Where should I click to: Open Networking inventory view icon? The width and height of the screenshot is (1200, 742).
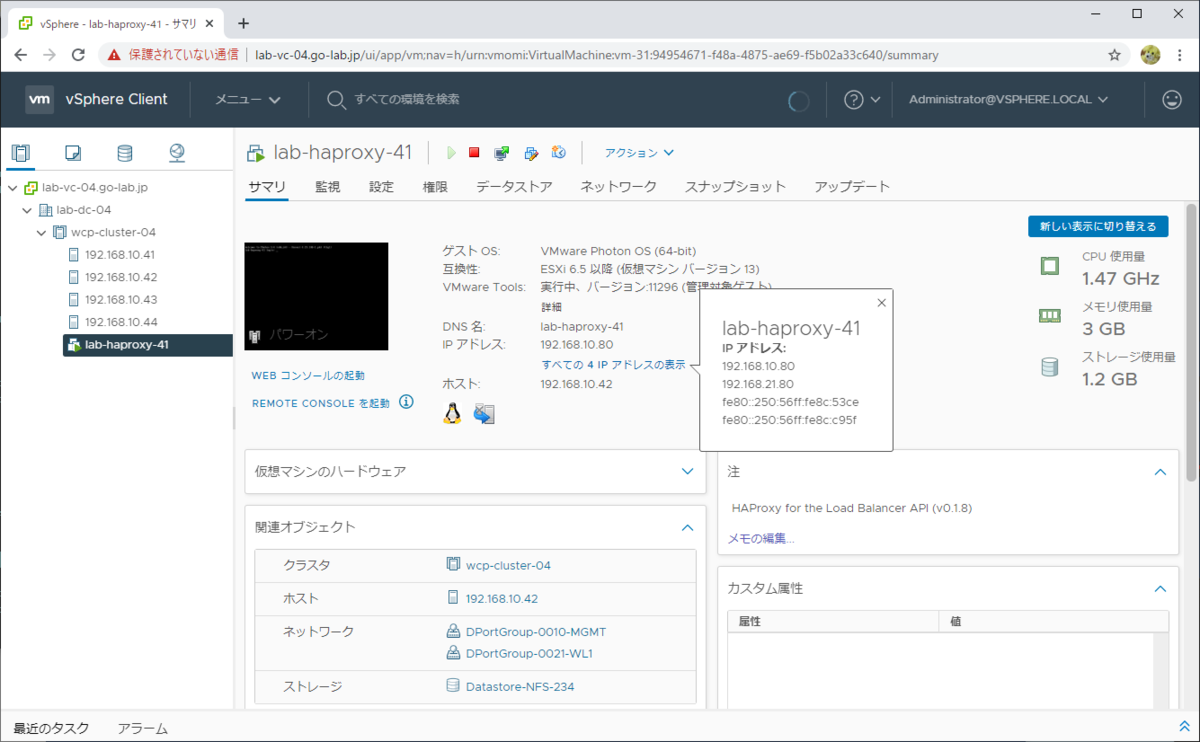tap(177, 153)
